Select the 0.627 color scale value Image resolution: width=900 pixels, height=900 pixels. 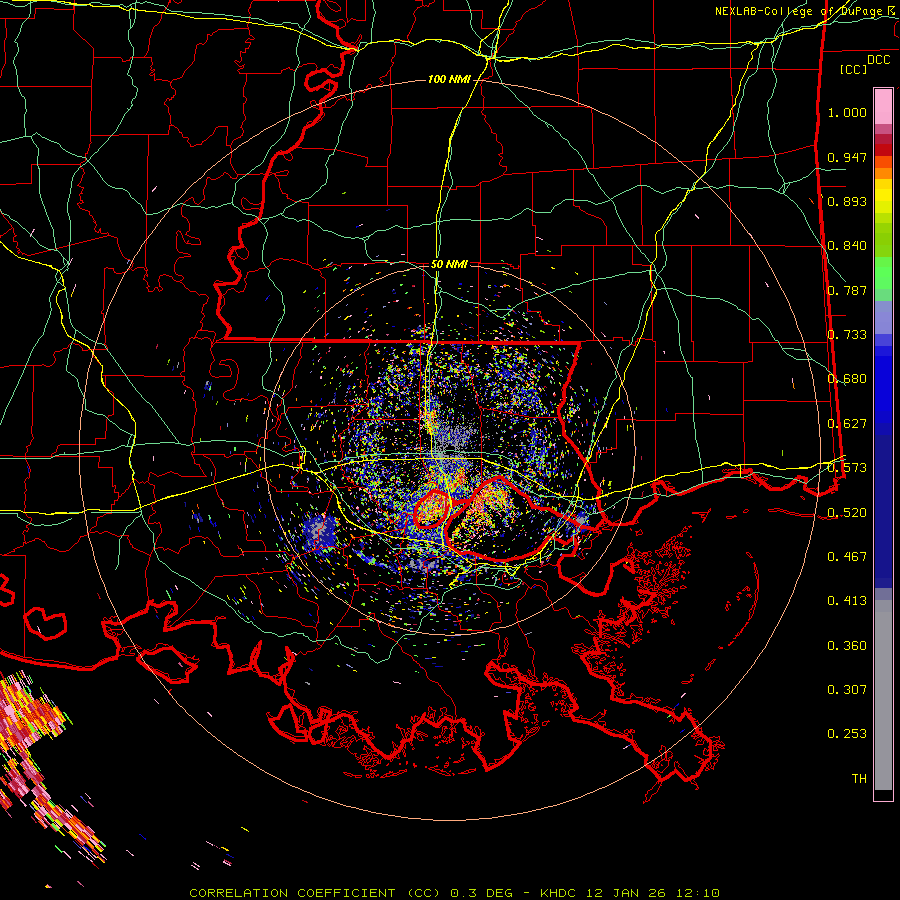tap(847, 424)
